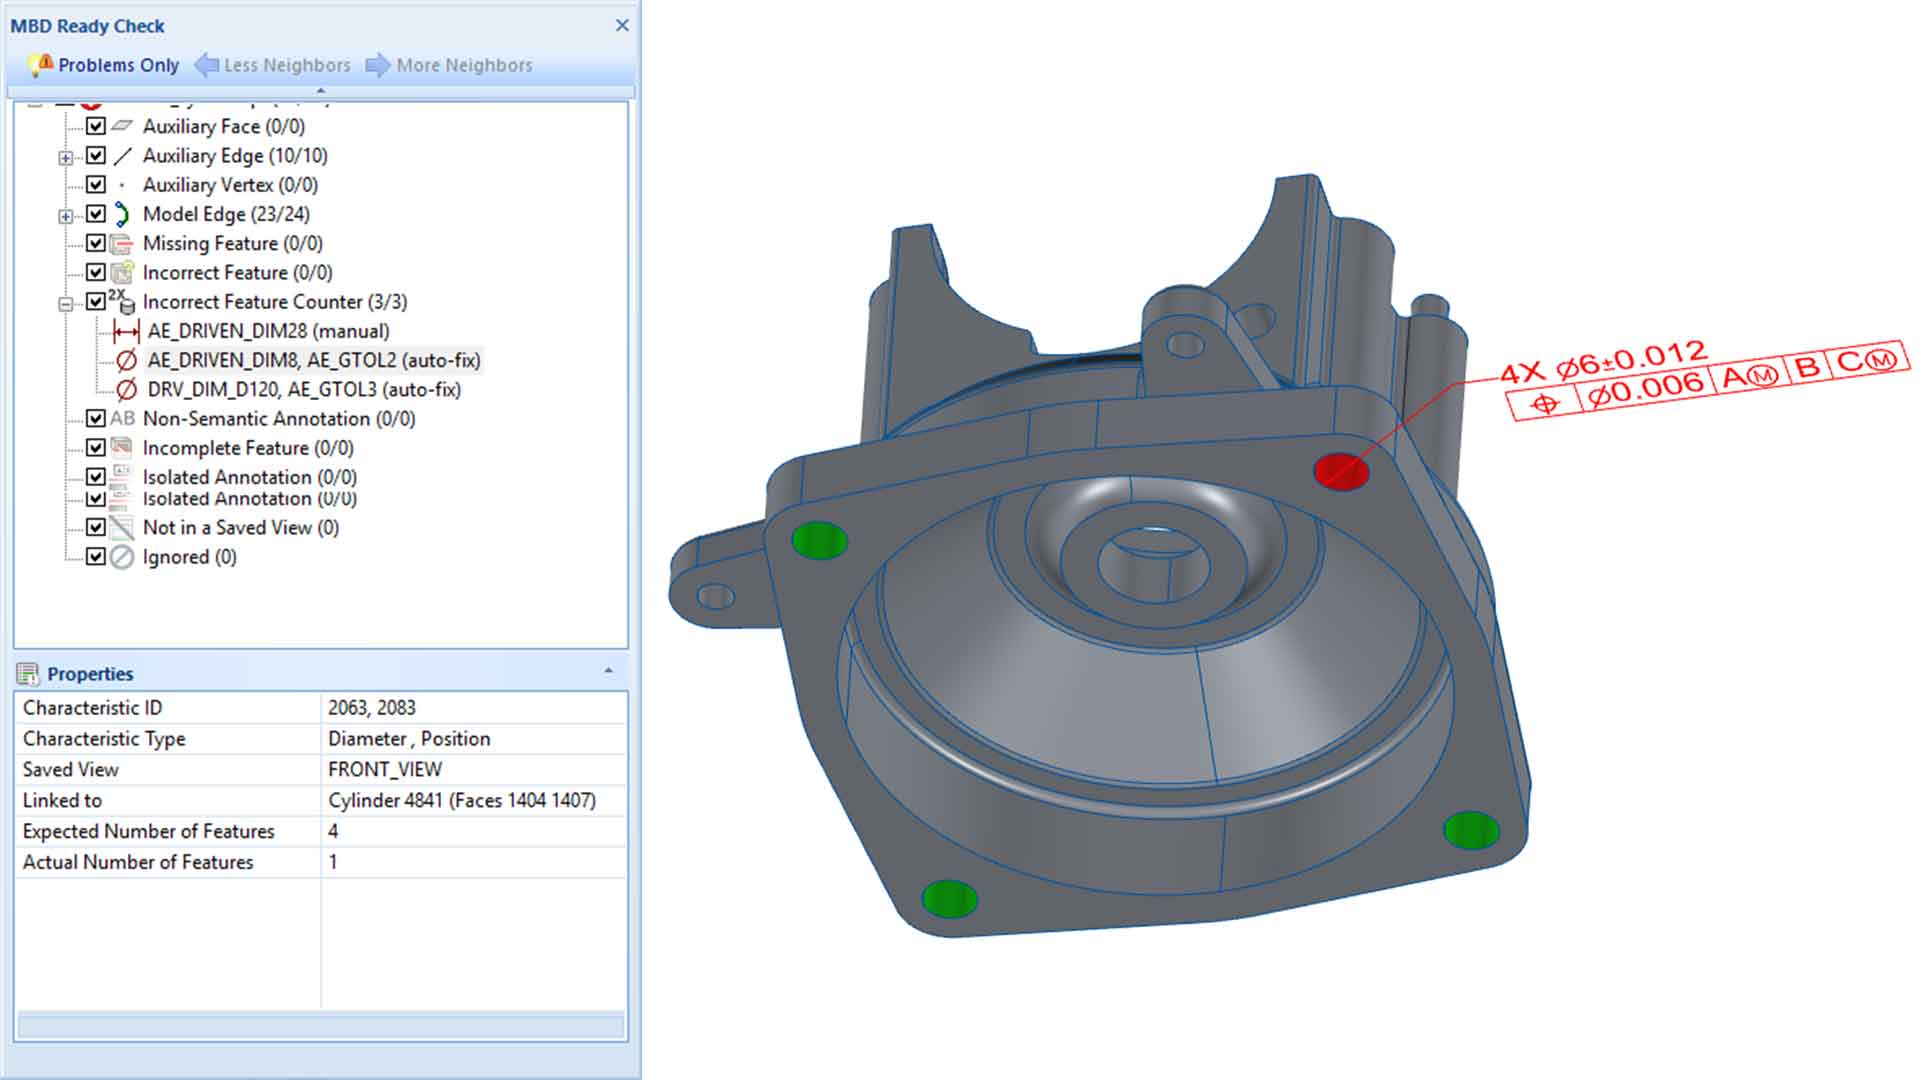Click the Auxiliary Edge line icon
The image size is (1920, 1080).
pyautogui.click(x=122, y=156)
